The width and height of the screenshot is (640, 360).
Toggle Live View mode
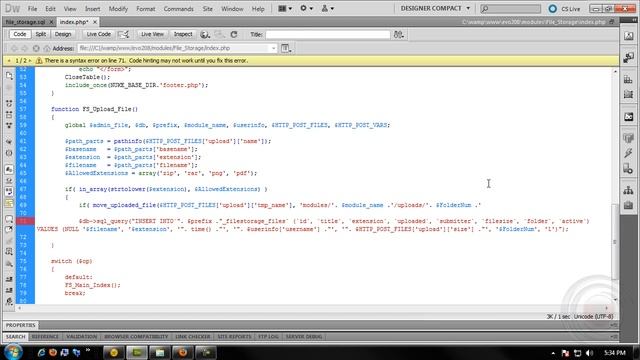point(152,34)
